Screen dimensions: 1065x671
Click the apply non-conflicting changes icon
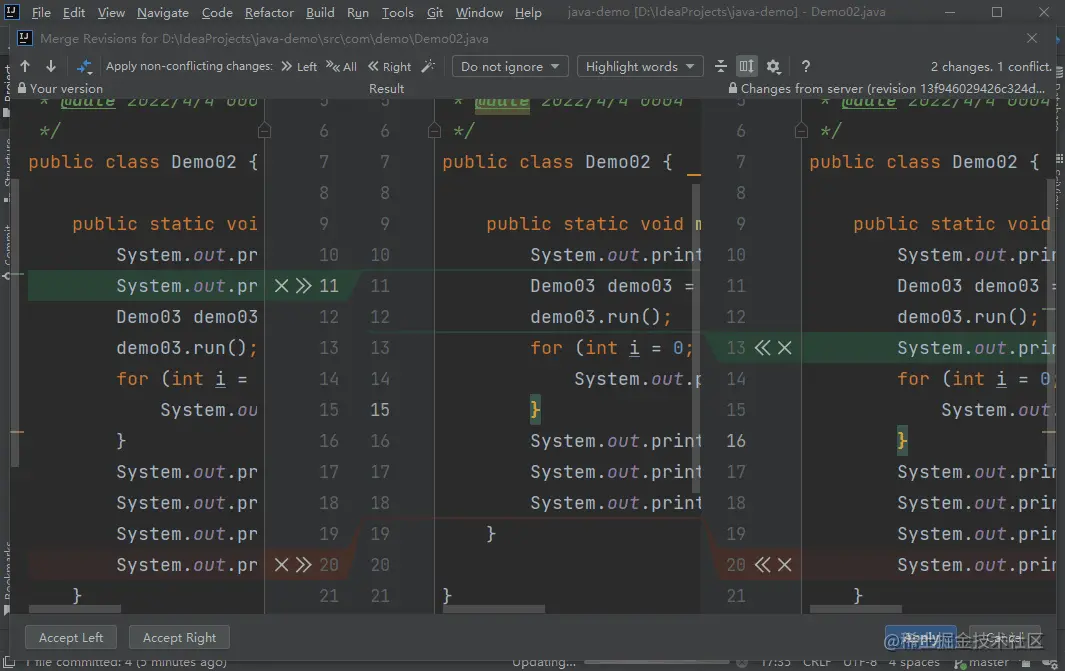84,66
